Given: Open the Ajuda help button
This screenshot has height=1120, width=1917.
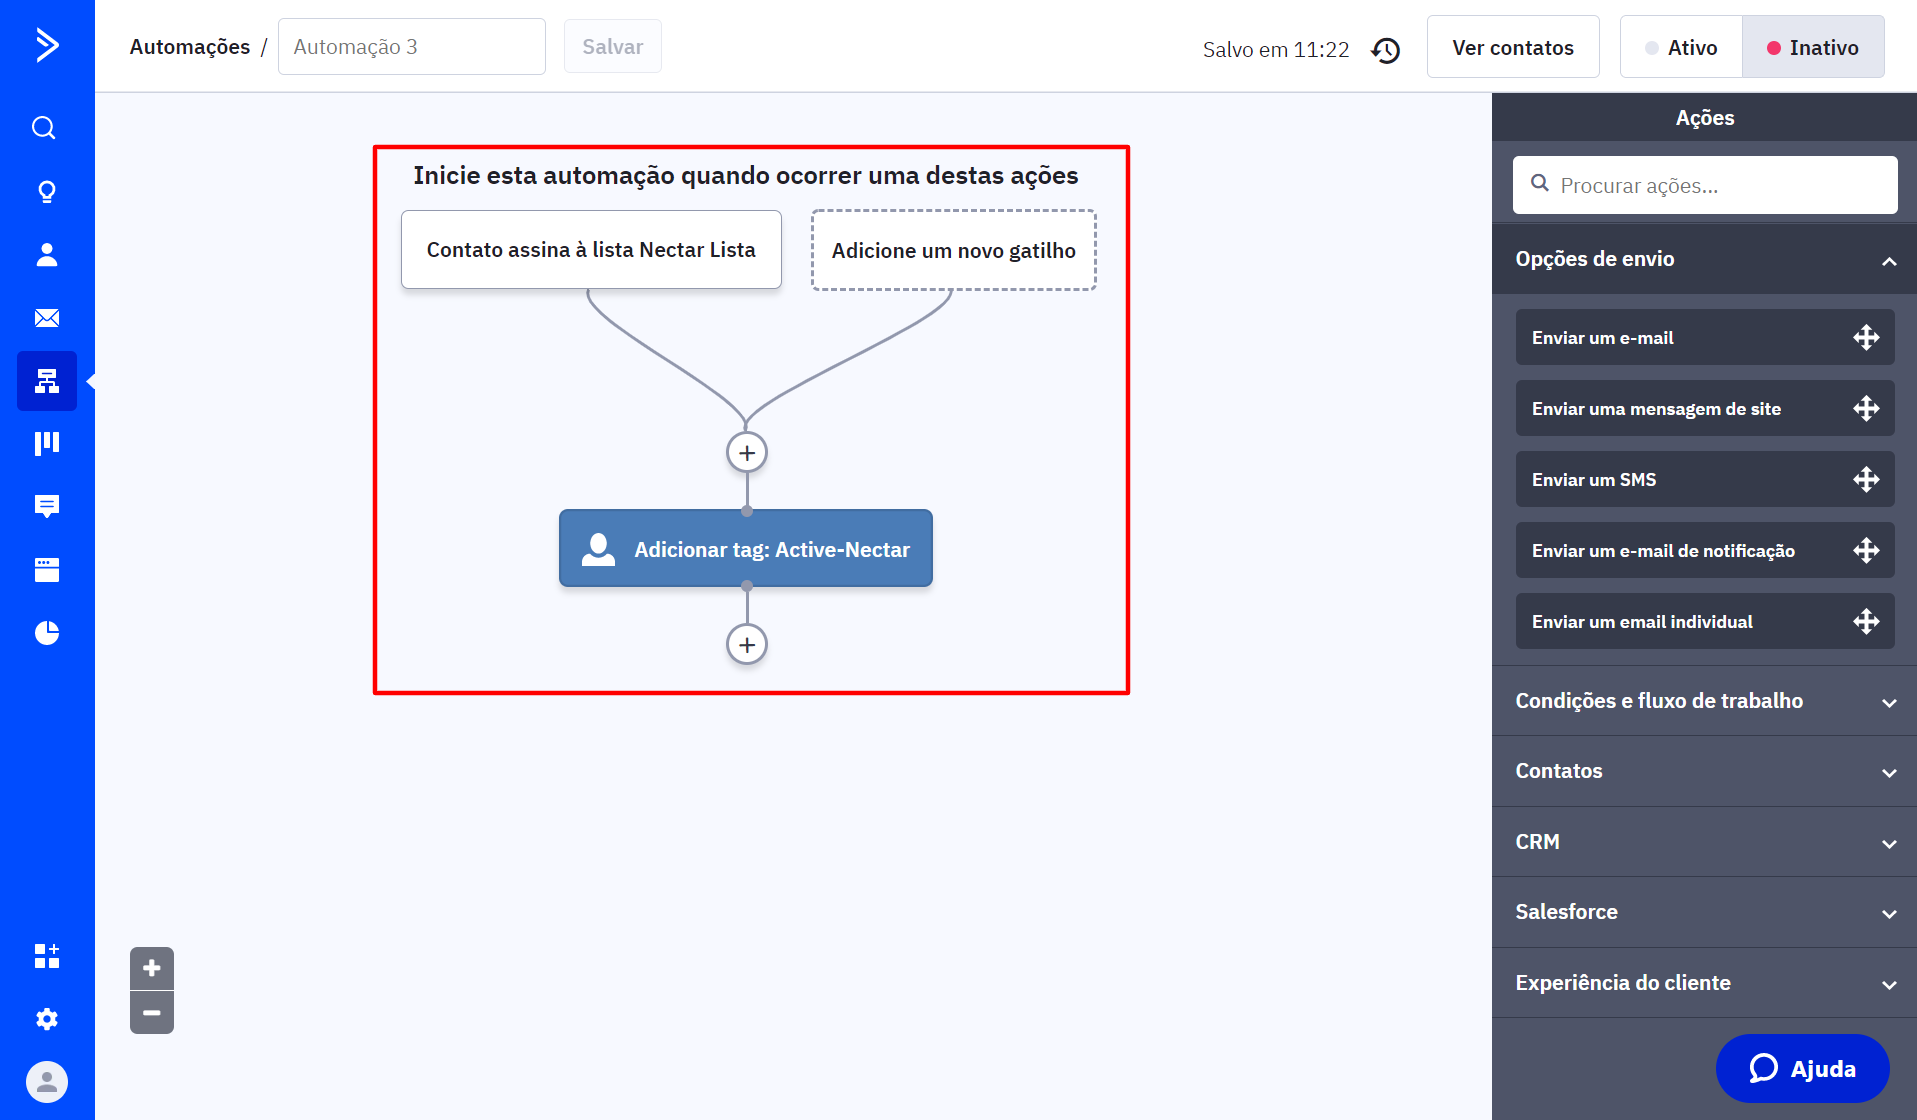Looking at the screenshot, I should coord(1802,1069).
